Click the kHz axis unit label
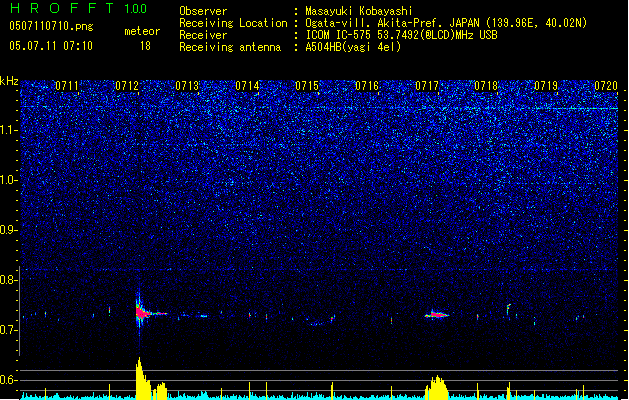Viewport: 629px width, 400px height. click(x=9, y=81)
